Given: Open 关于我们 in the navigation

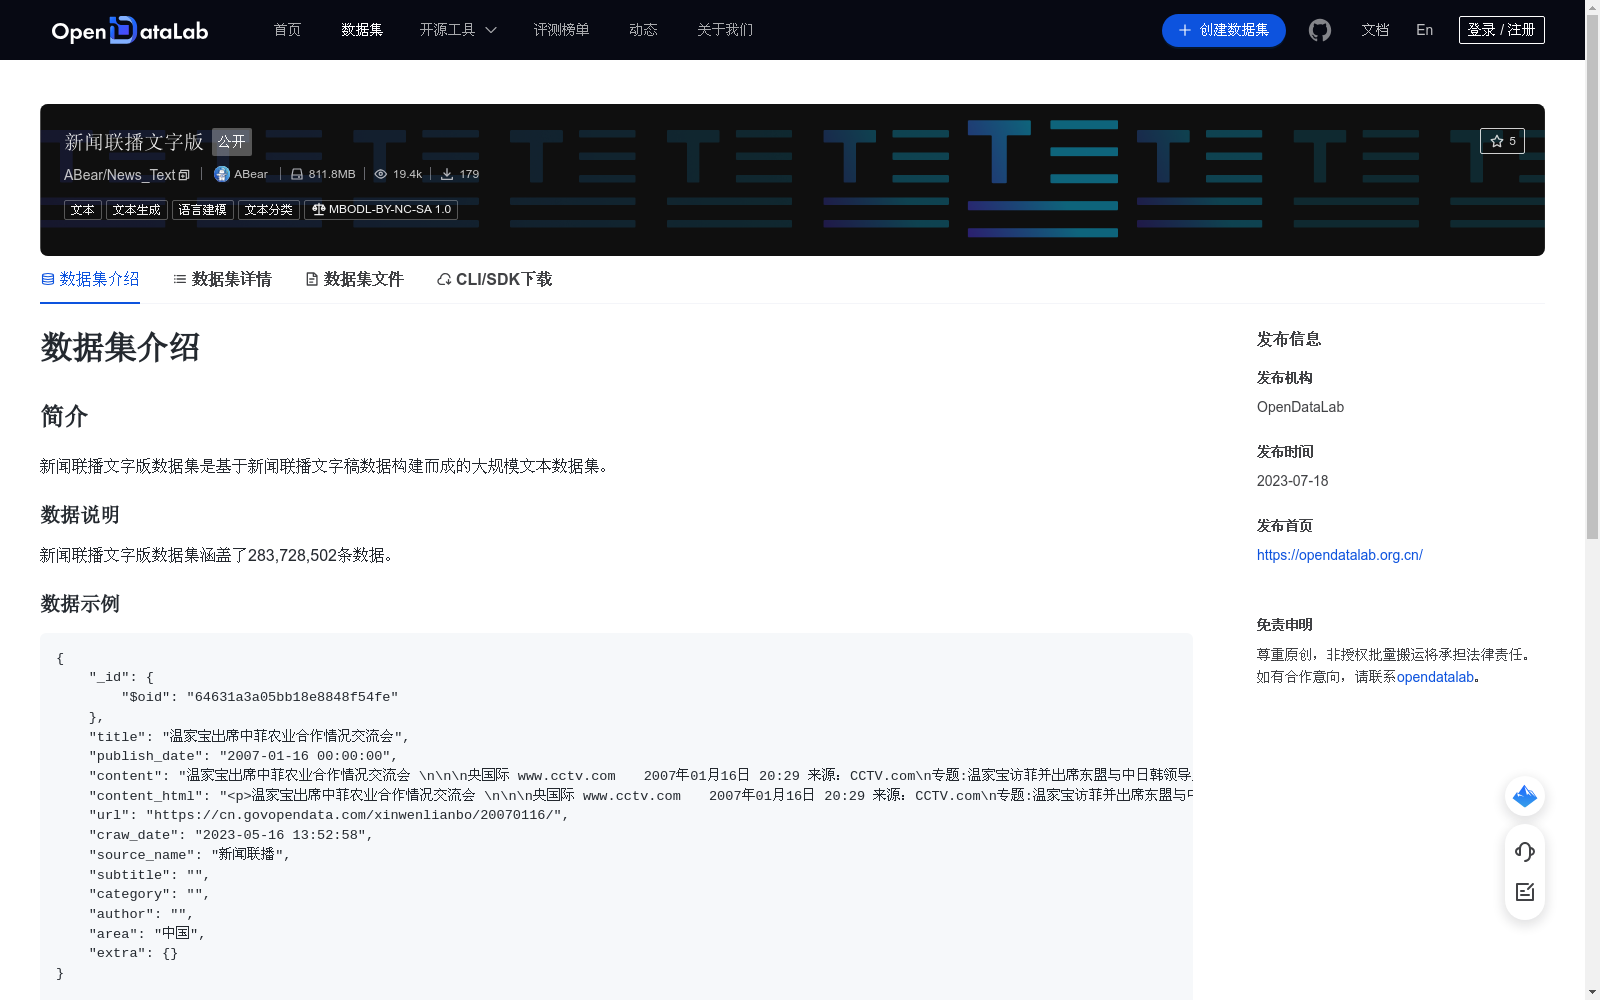Looking at the screenshot, I should (x=725, y=30).
